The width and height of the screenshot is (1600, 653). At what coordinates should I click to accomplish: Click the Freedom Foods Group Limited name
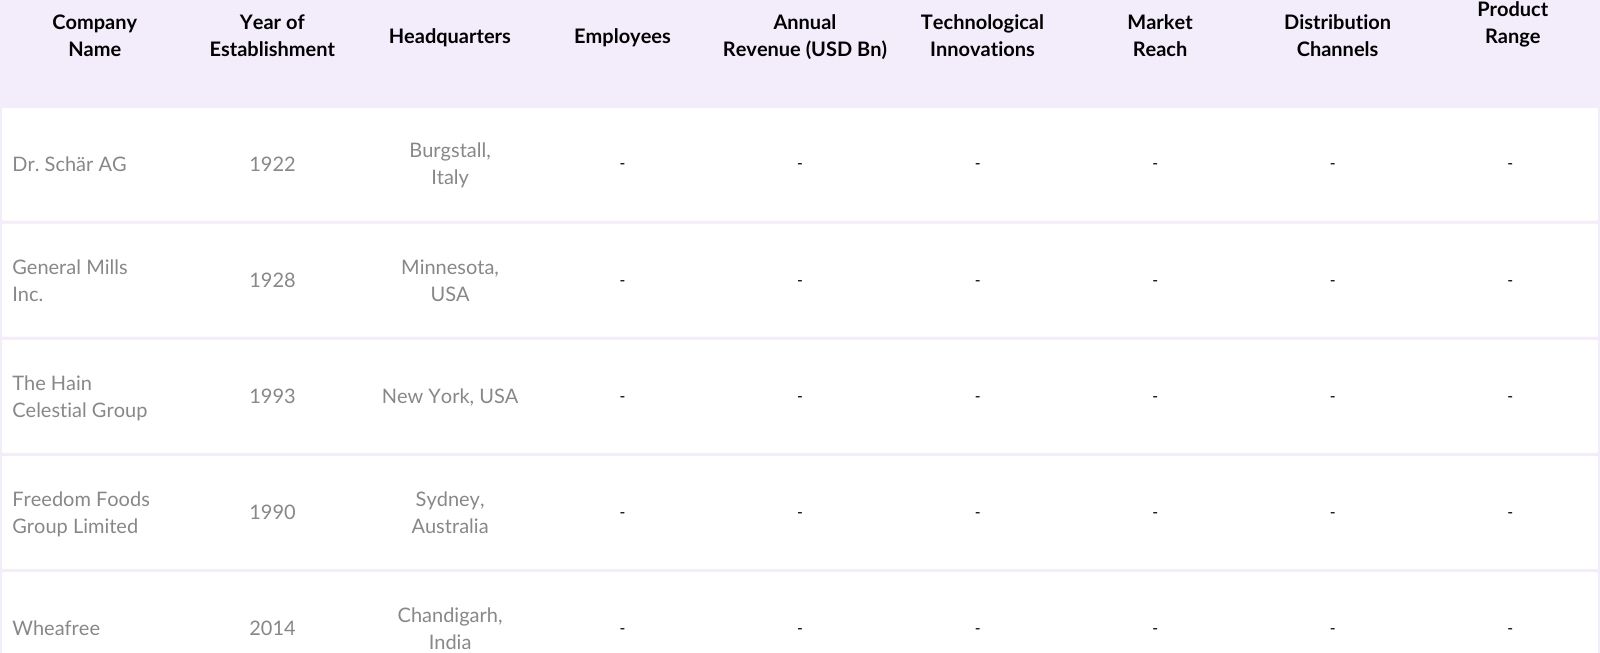click(x=81, y=512)
